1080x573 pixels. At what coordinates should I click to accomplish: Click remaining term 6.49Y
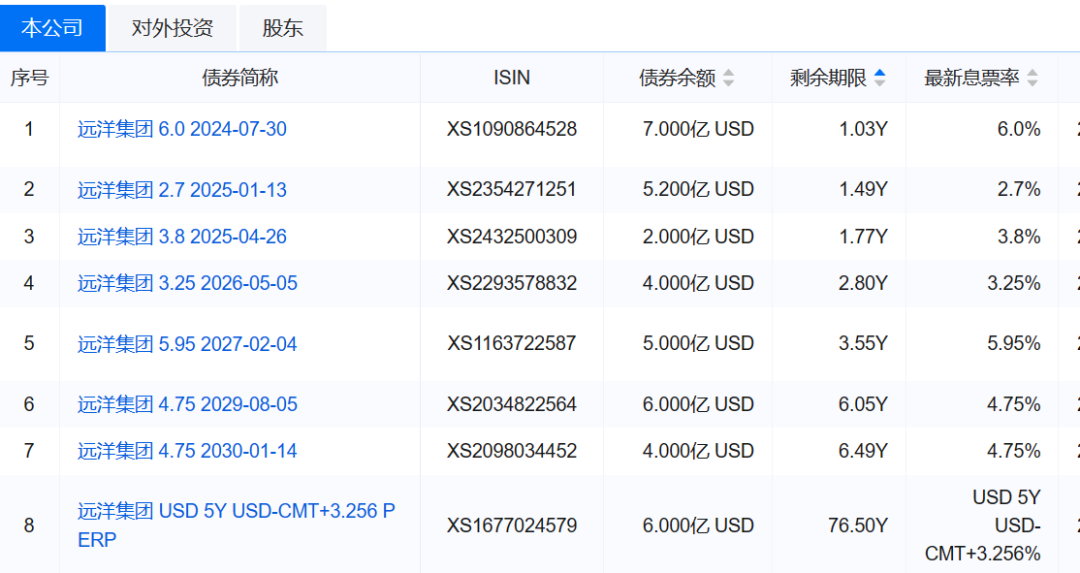click(863, 451)
